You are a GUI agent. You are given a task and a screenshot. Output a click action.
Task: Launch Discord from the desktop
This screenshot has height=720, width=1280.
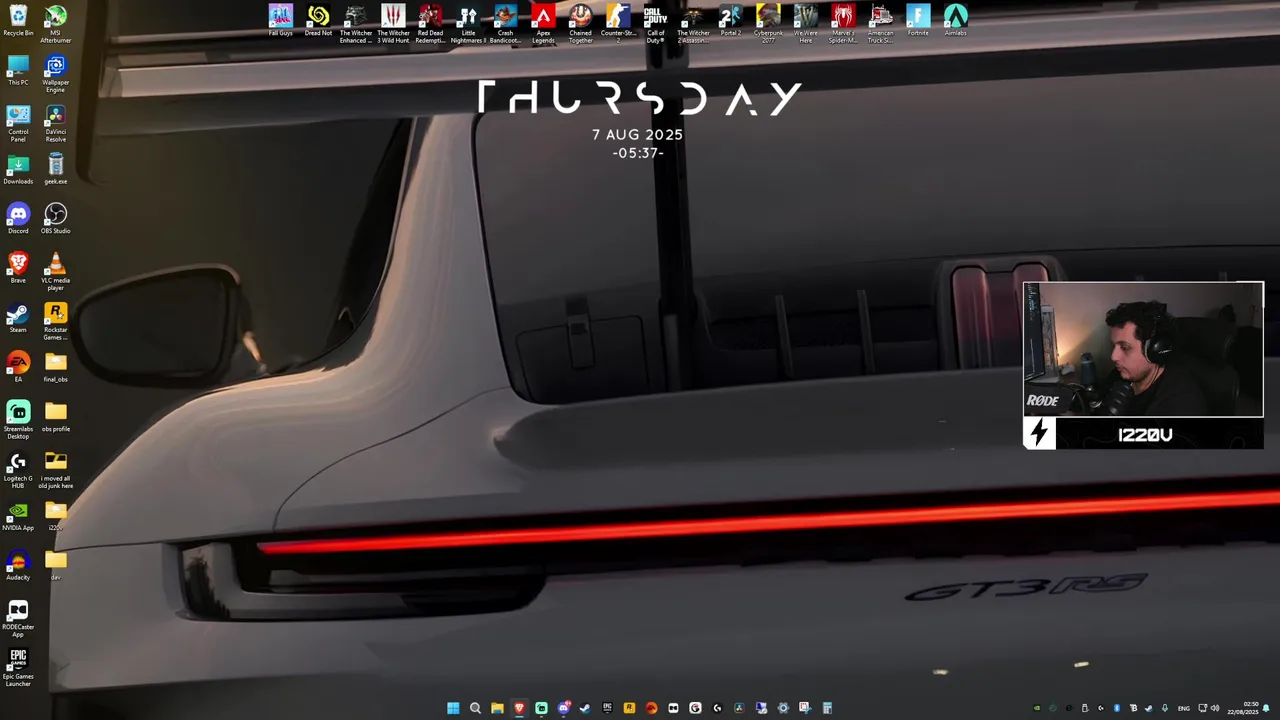[18, 218]
